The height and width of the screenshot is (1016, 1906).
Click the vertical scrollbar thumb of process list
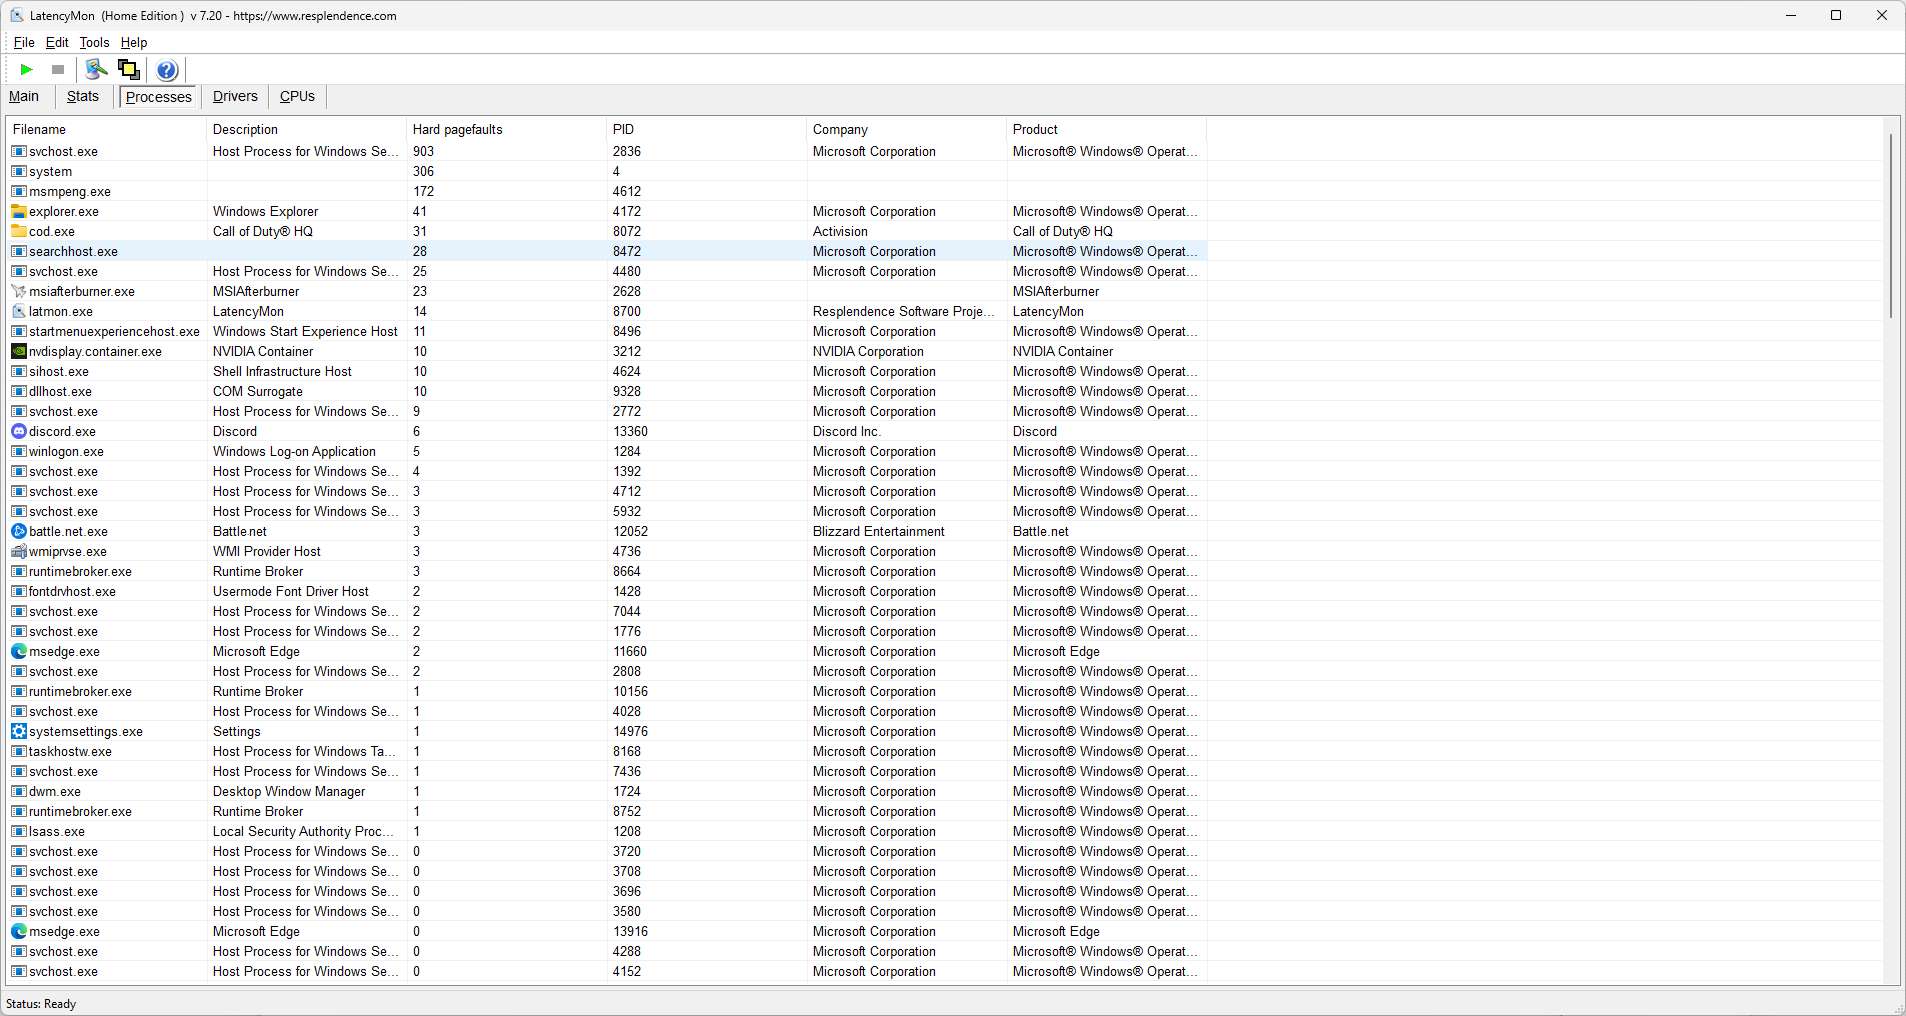(x=1890, y=226)
